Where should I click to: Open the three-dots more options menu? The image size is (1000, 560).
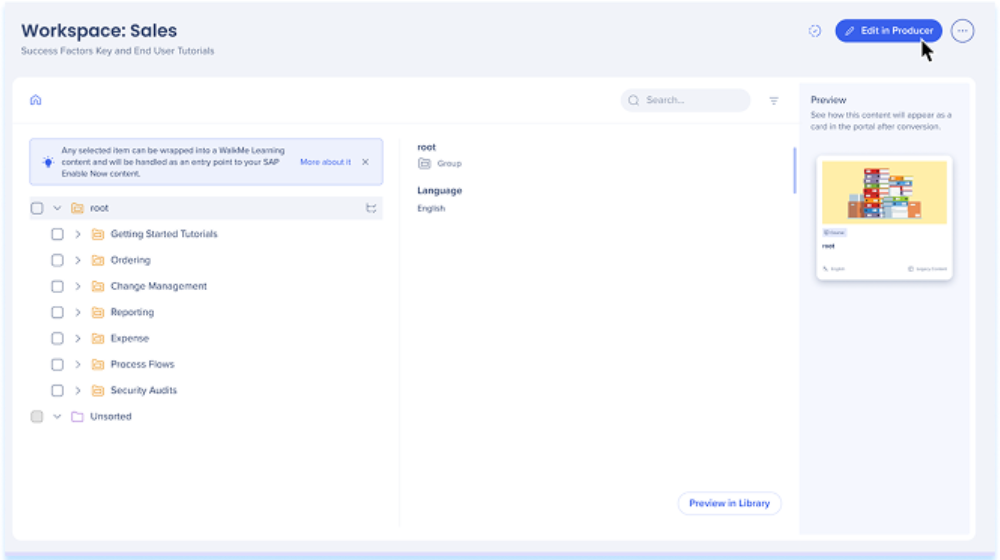962,31
